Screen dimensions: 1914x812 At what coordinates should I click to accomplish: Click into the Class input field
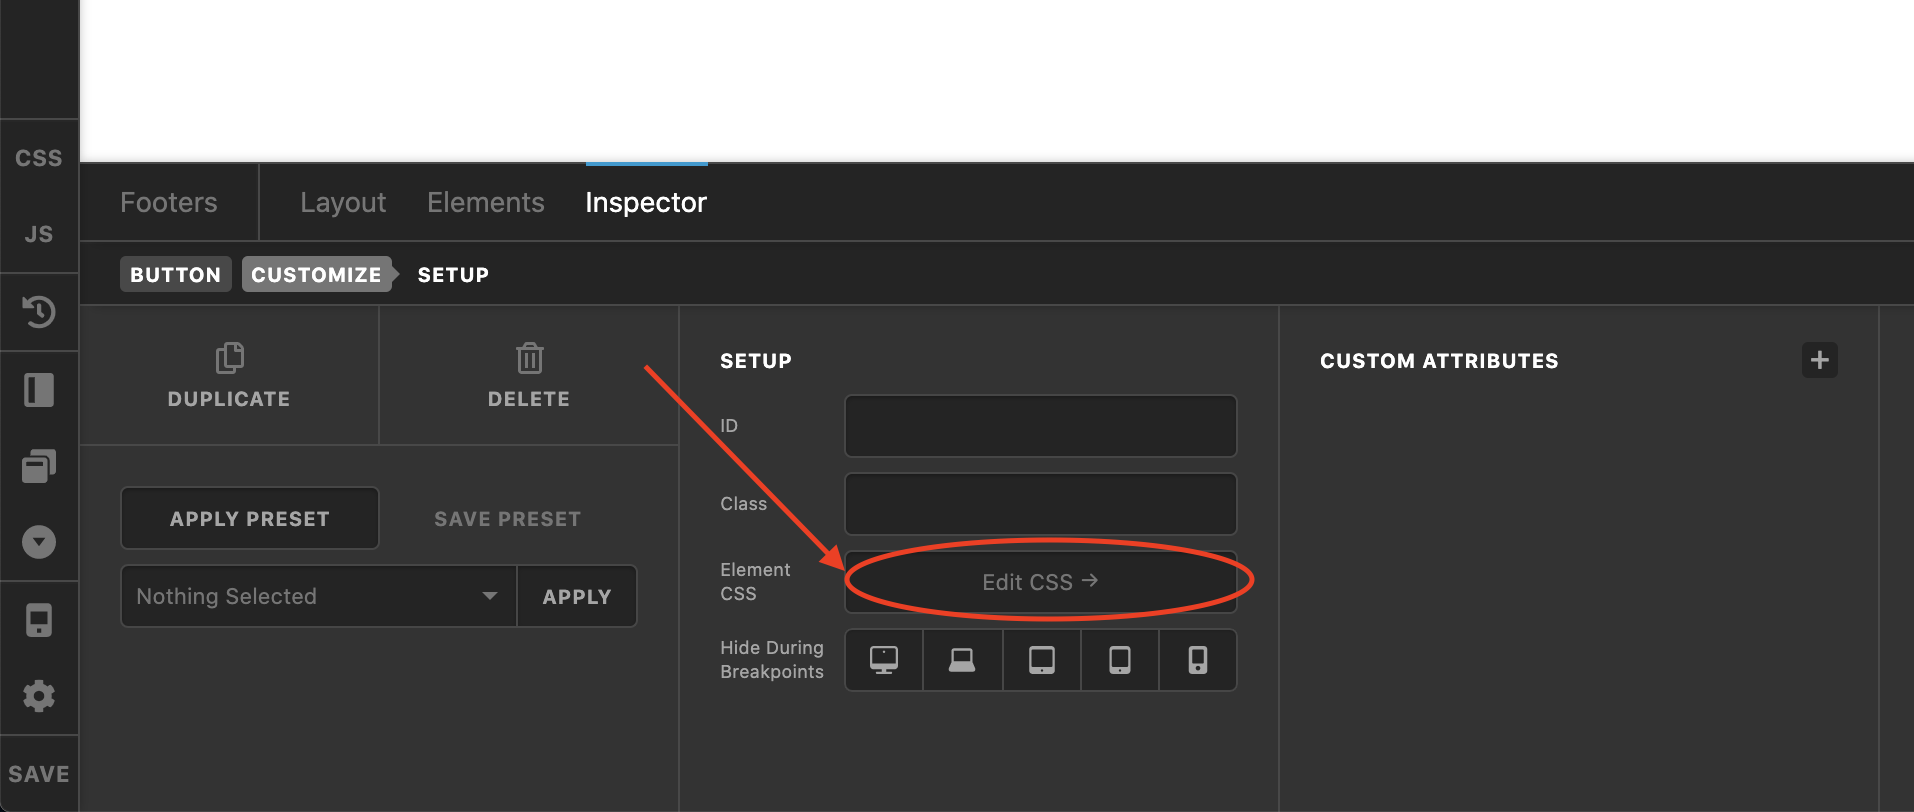[x=1040, y=504]
